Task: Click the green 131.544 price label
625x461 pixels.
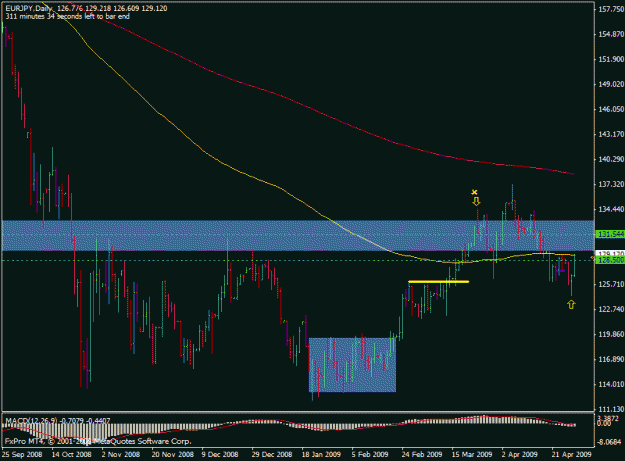Action: 610,234
